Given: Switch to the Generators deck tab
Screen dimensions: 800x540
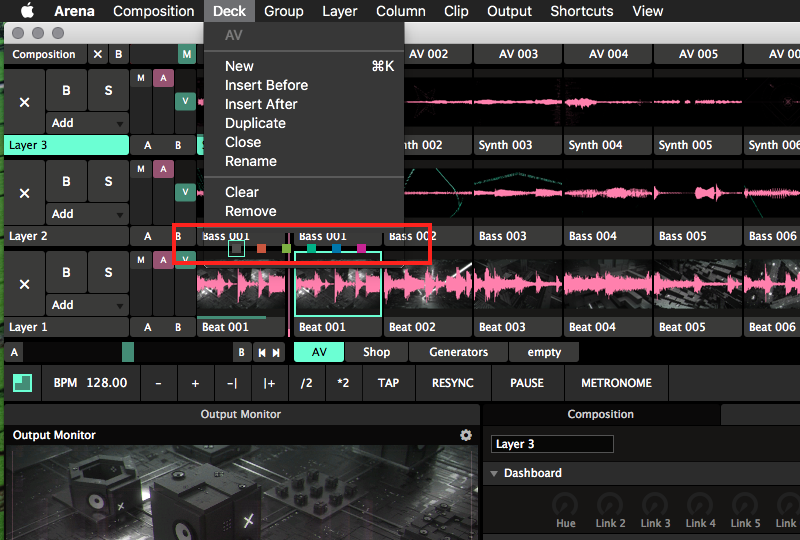Looking at the screenshot, I should 458,352.
